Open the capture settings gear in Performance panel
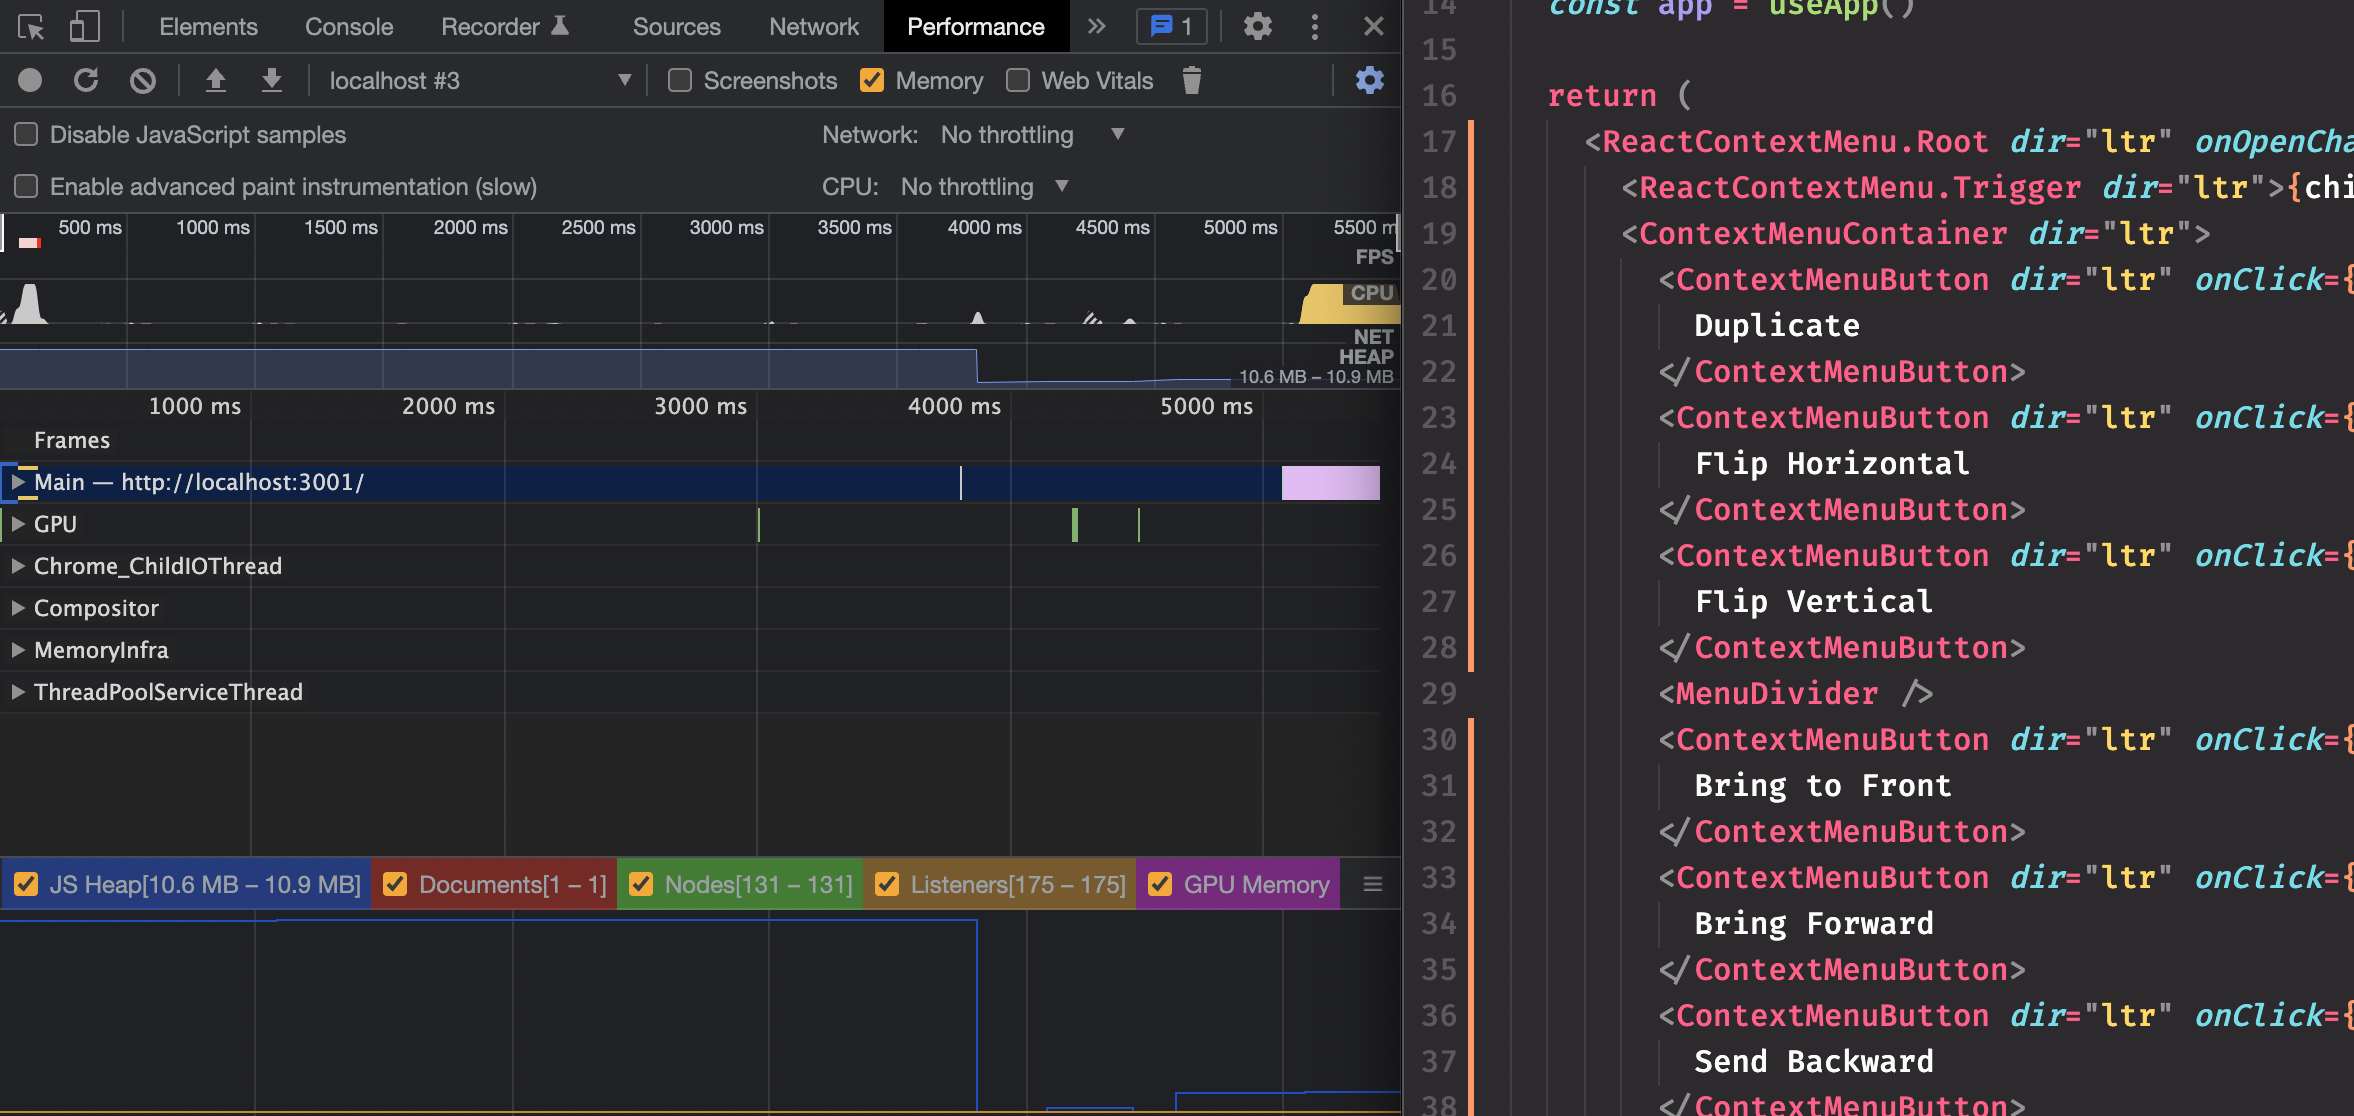The height and width of the screenshot is (1116, 2354). (x=1369, y=80)
